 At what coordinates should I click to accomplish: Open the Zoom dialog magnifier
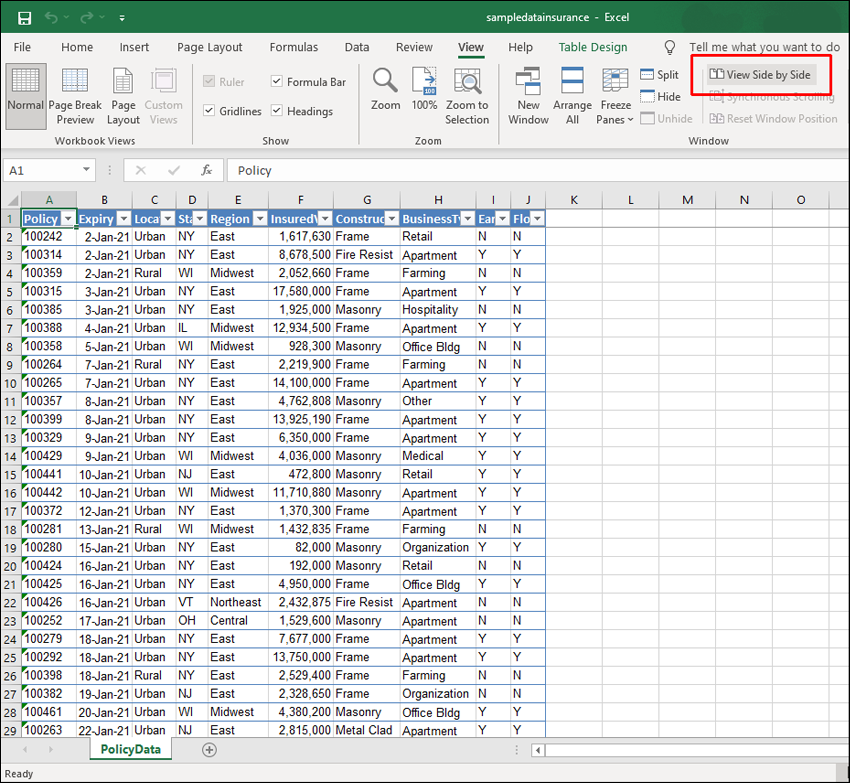[385, 90]
